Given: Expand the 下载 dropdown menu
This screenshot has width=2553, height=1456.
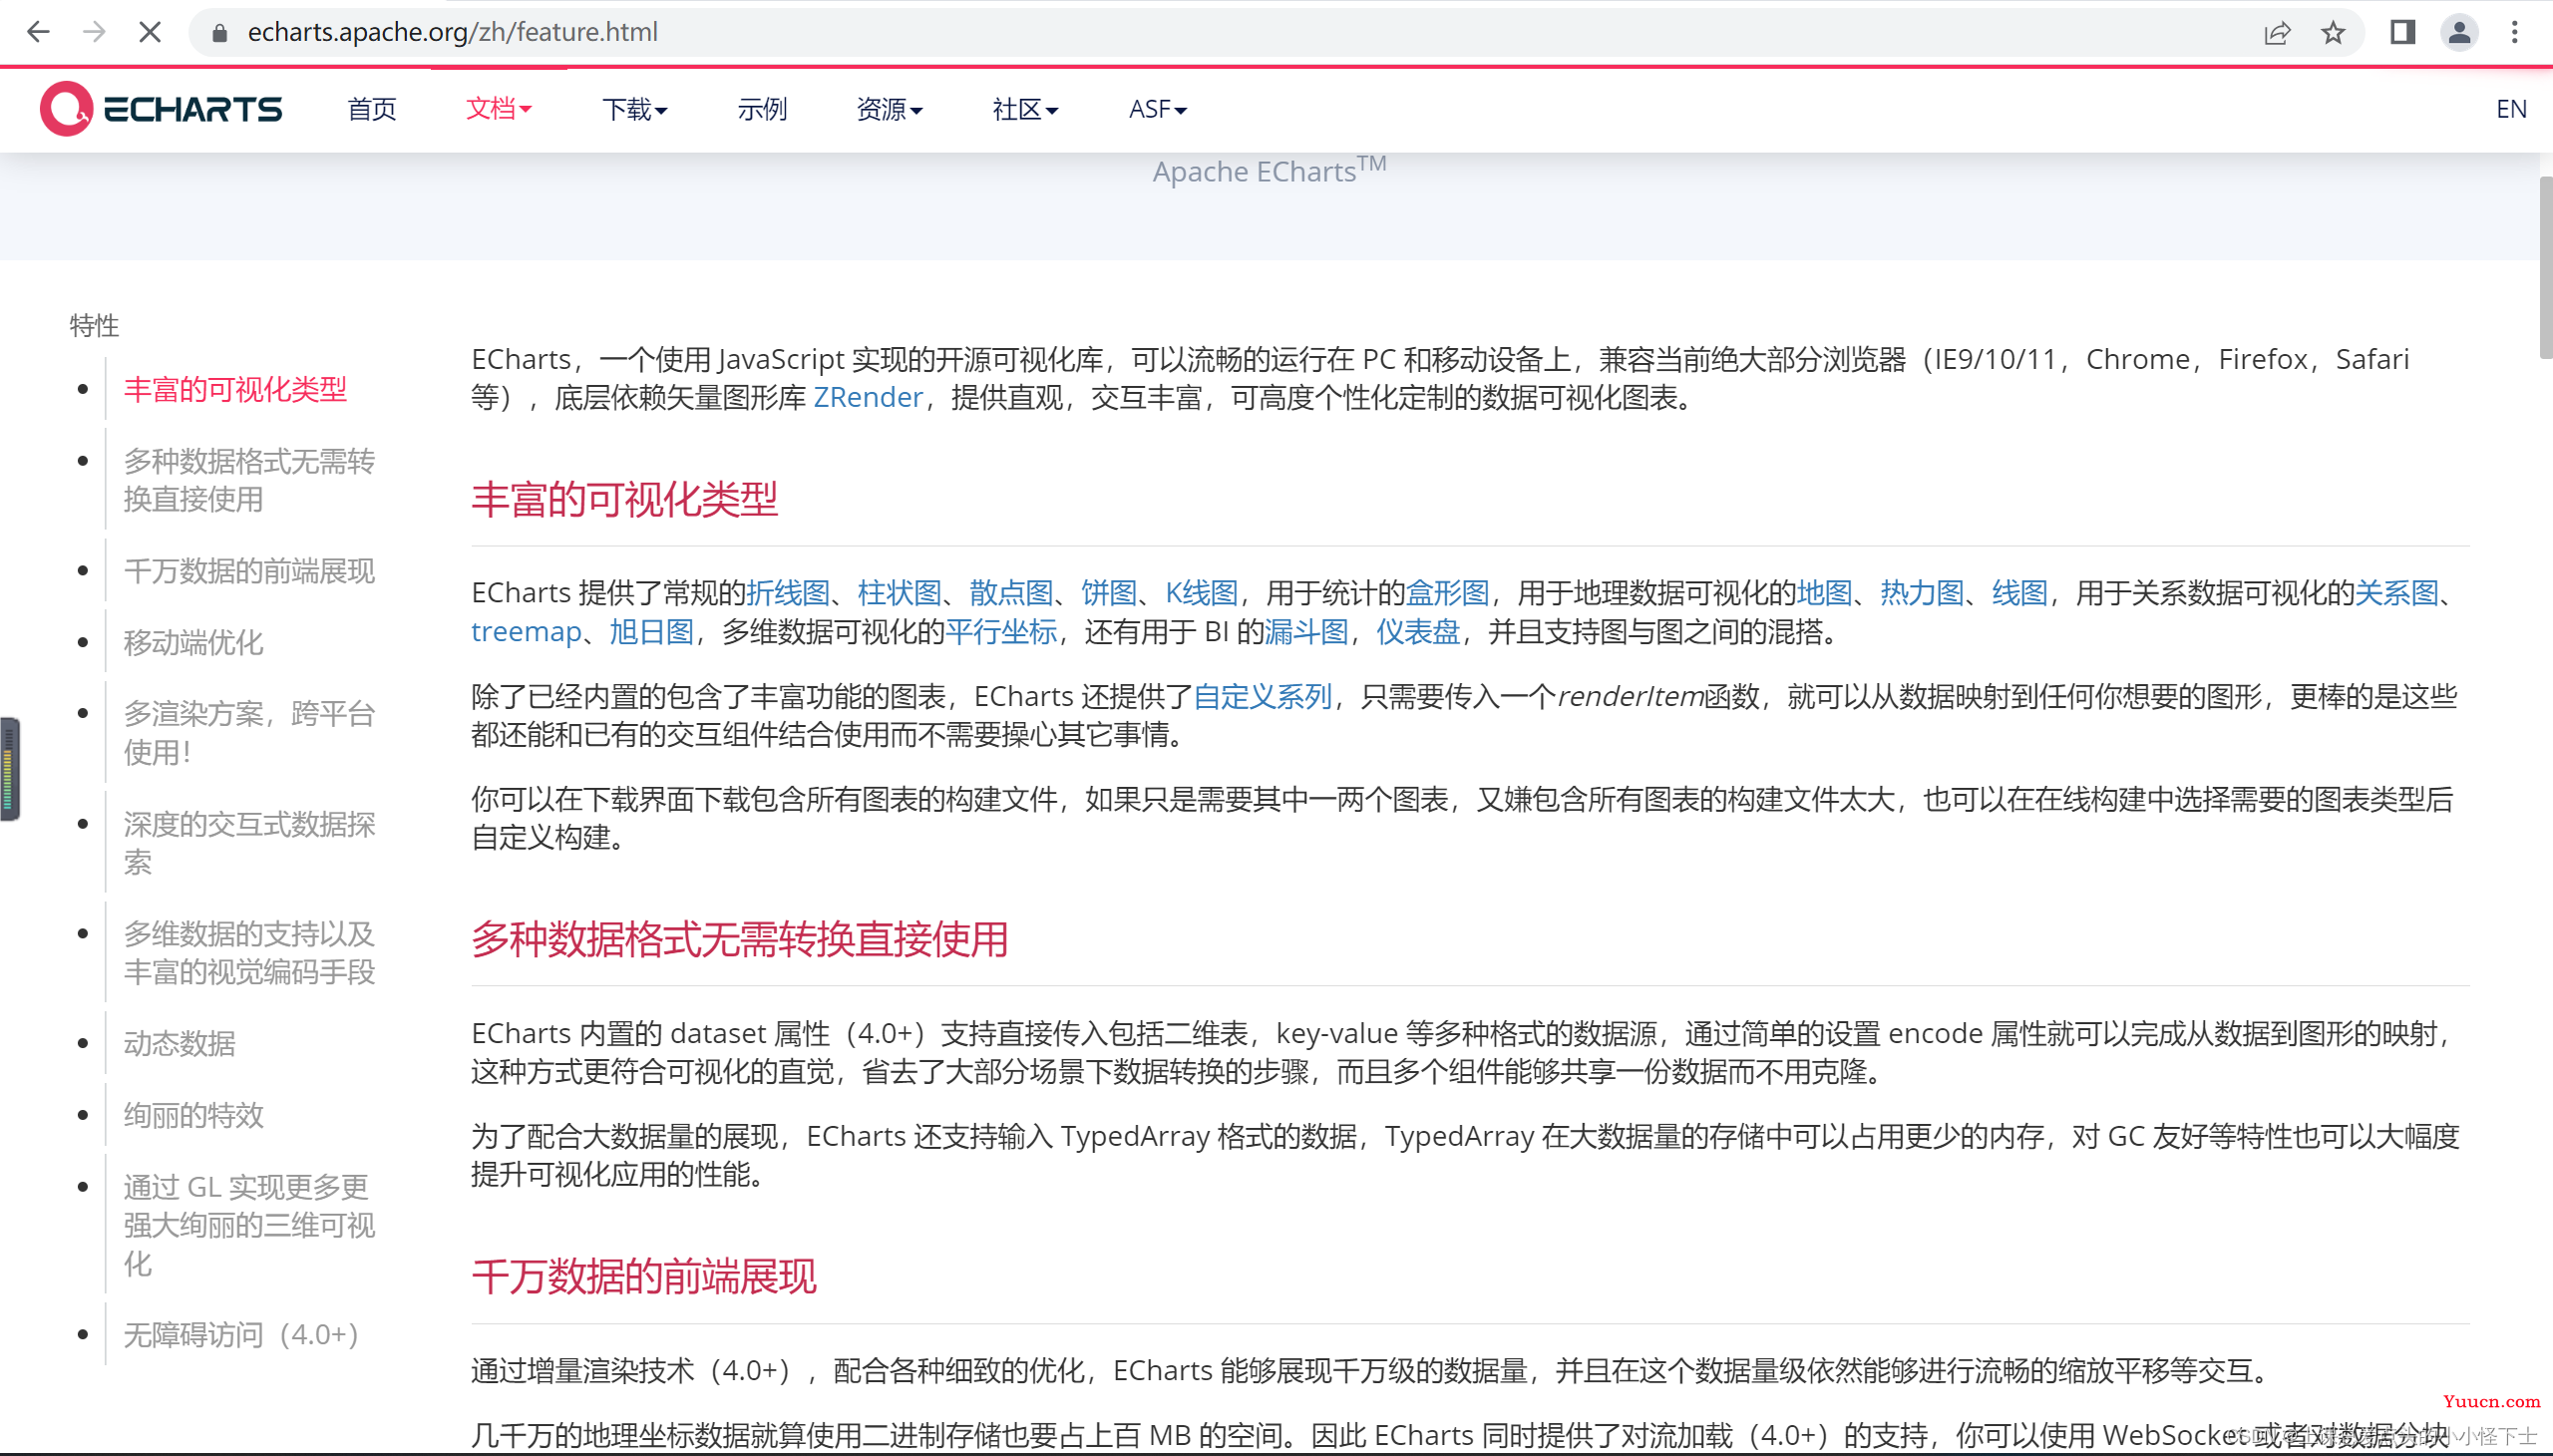Looking at the screenshot, I should [635, 108].
